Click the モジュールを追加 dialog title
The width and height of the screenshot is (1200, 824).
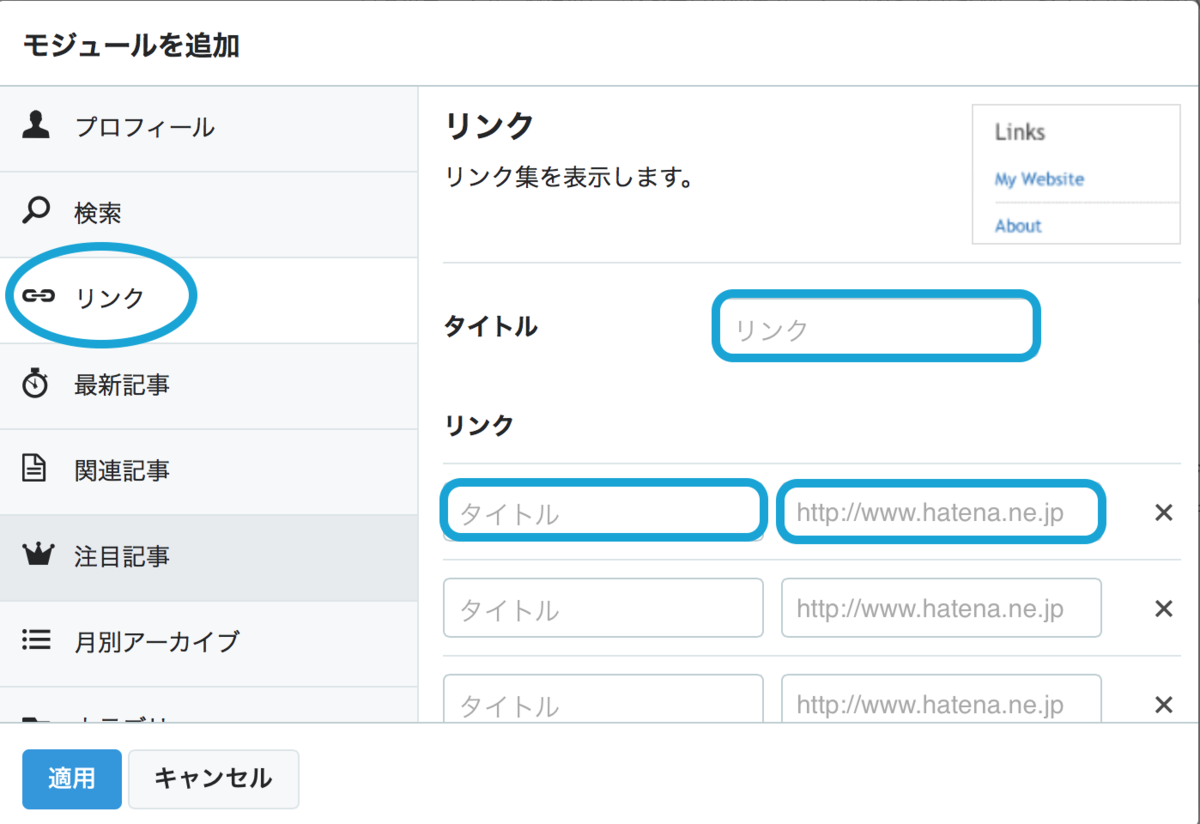coord(131,45)
